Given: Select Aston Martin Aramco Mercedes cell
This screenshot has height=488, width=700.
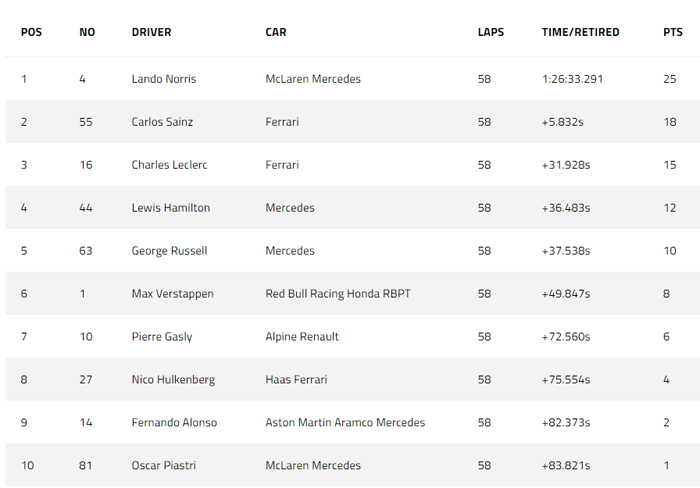Looking at the screenshot, I should point(345,423).
